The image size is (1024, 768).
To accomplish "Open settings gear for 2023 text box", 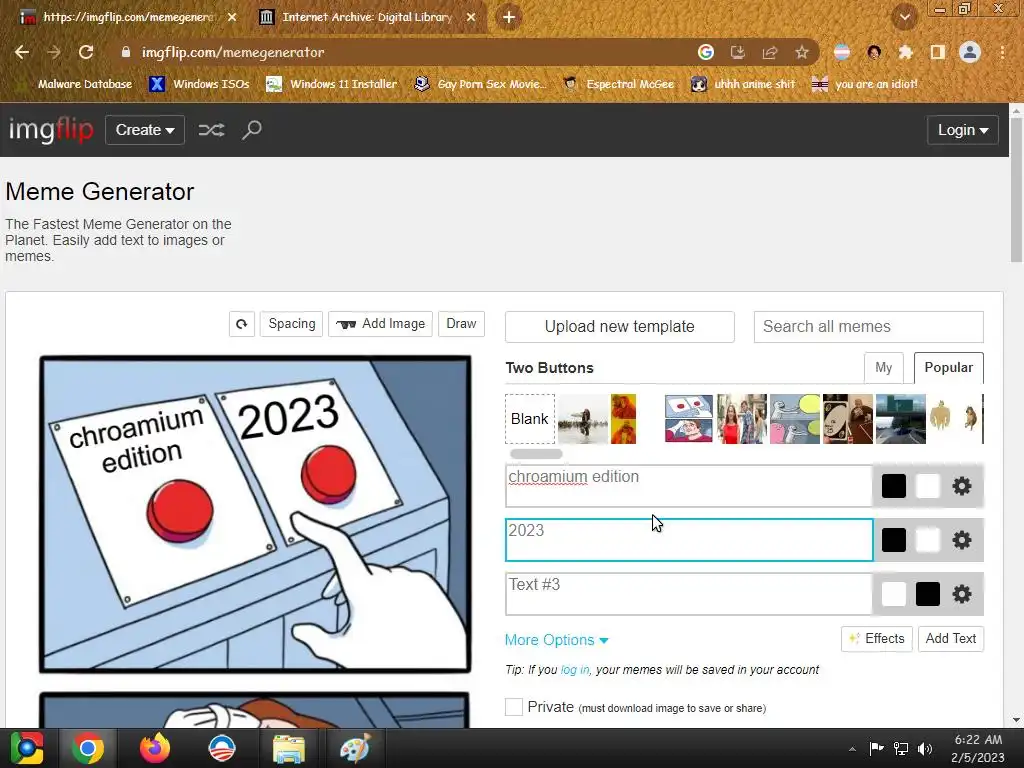I will pyautogui.click(x=961, y=540).
